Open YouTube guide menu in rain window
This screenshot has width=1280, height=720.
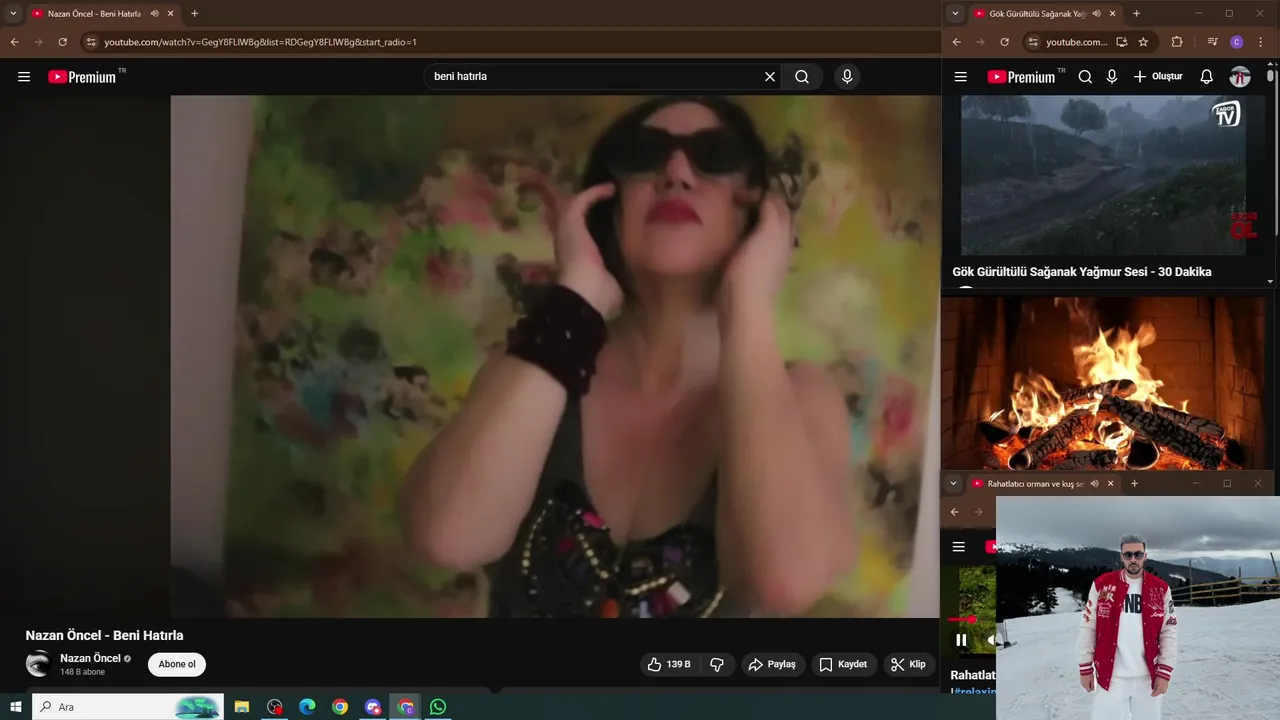click(x=961, y=77)
